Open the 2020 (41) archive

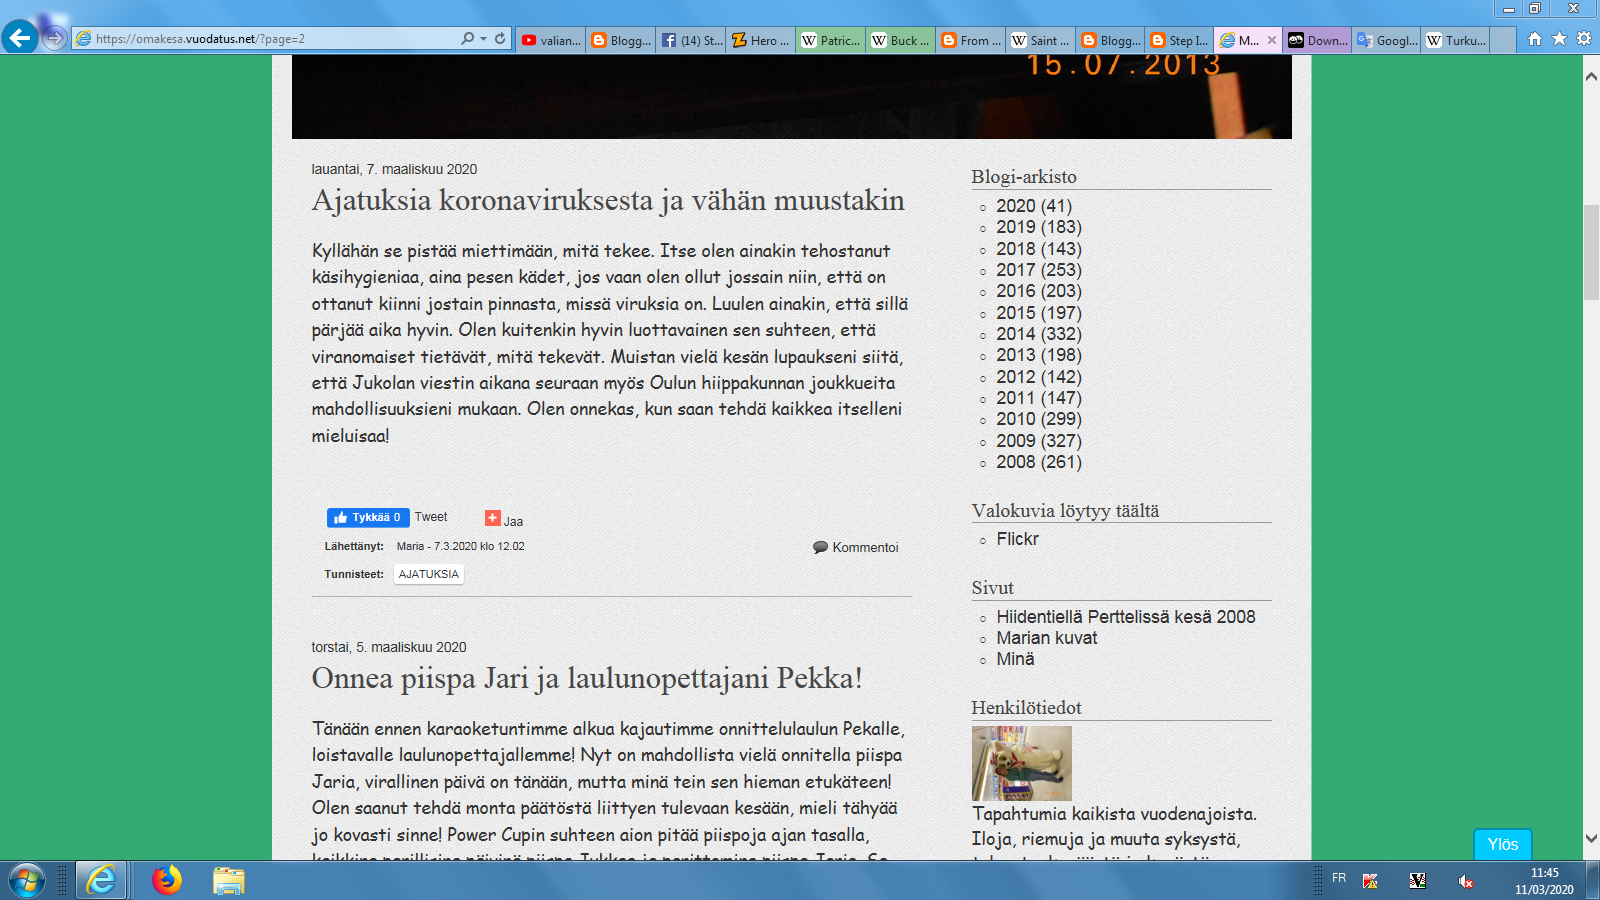tap(1034, 206)
